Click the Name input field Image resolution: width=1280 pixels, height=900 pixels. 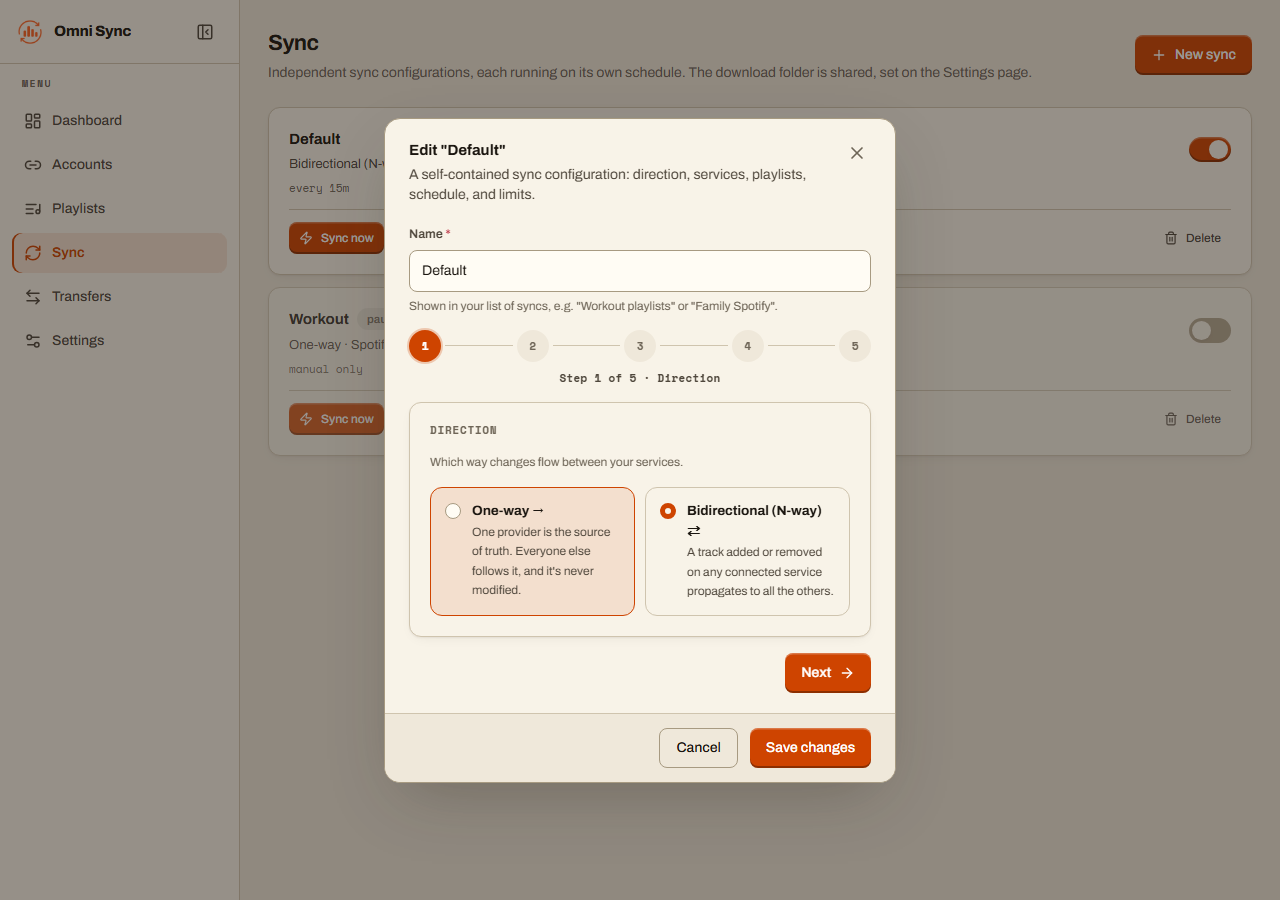click(x=640, y=271)
